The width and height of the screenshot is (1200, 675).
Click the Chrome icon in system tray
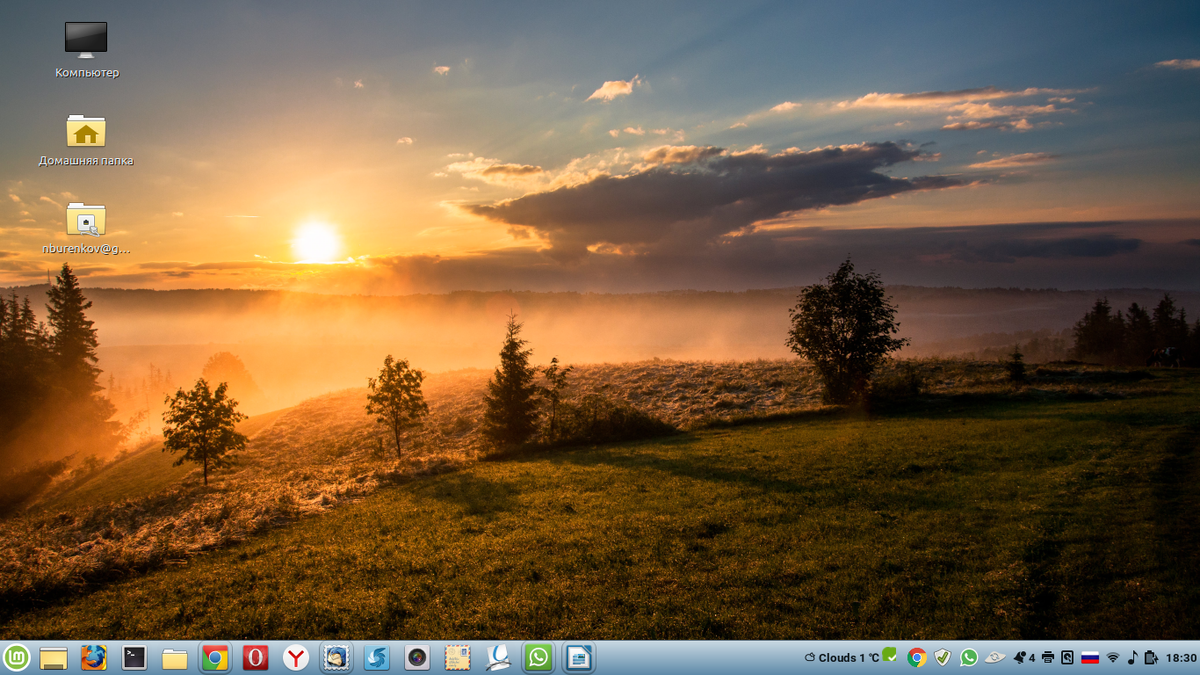click(x=917, y=657)
